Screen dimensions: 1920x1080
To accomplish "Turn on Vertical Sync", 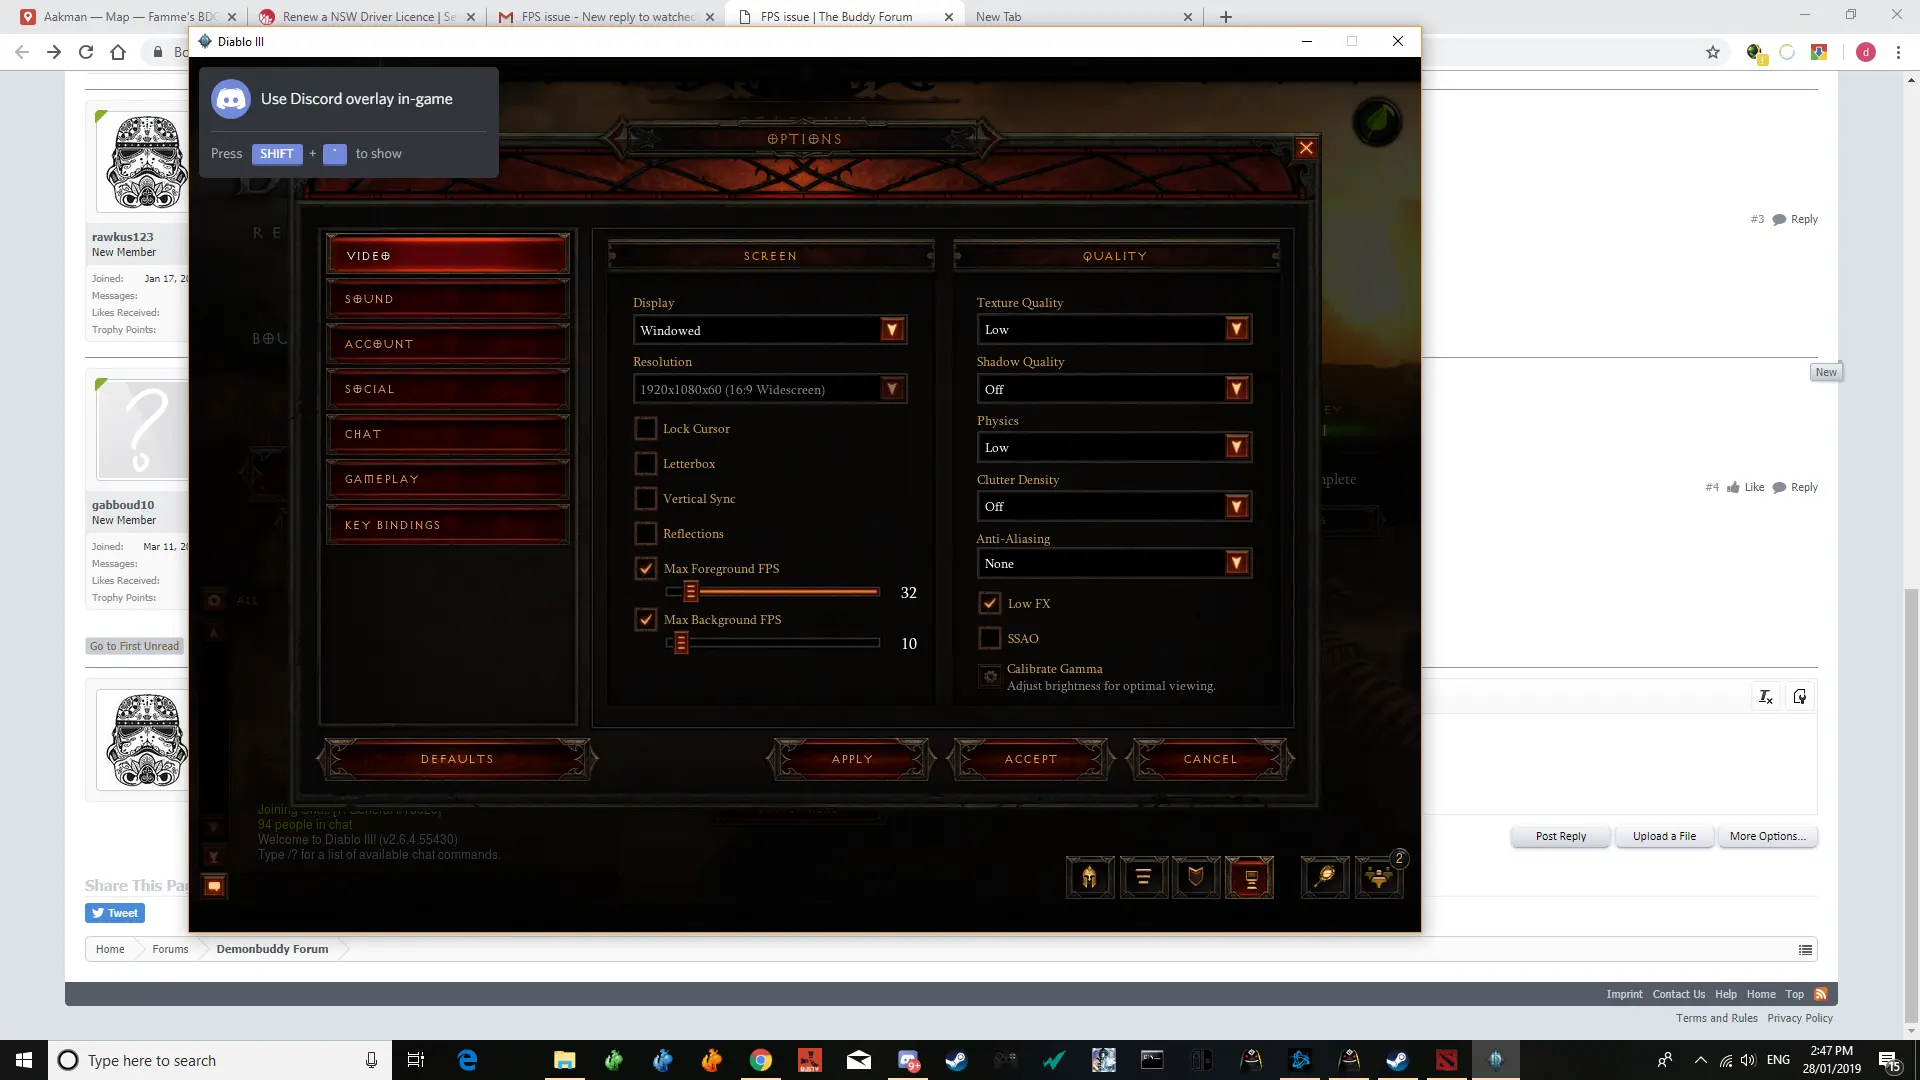I will [x=646, y=499].
